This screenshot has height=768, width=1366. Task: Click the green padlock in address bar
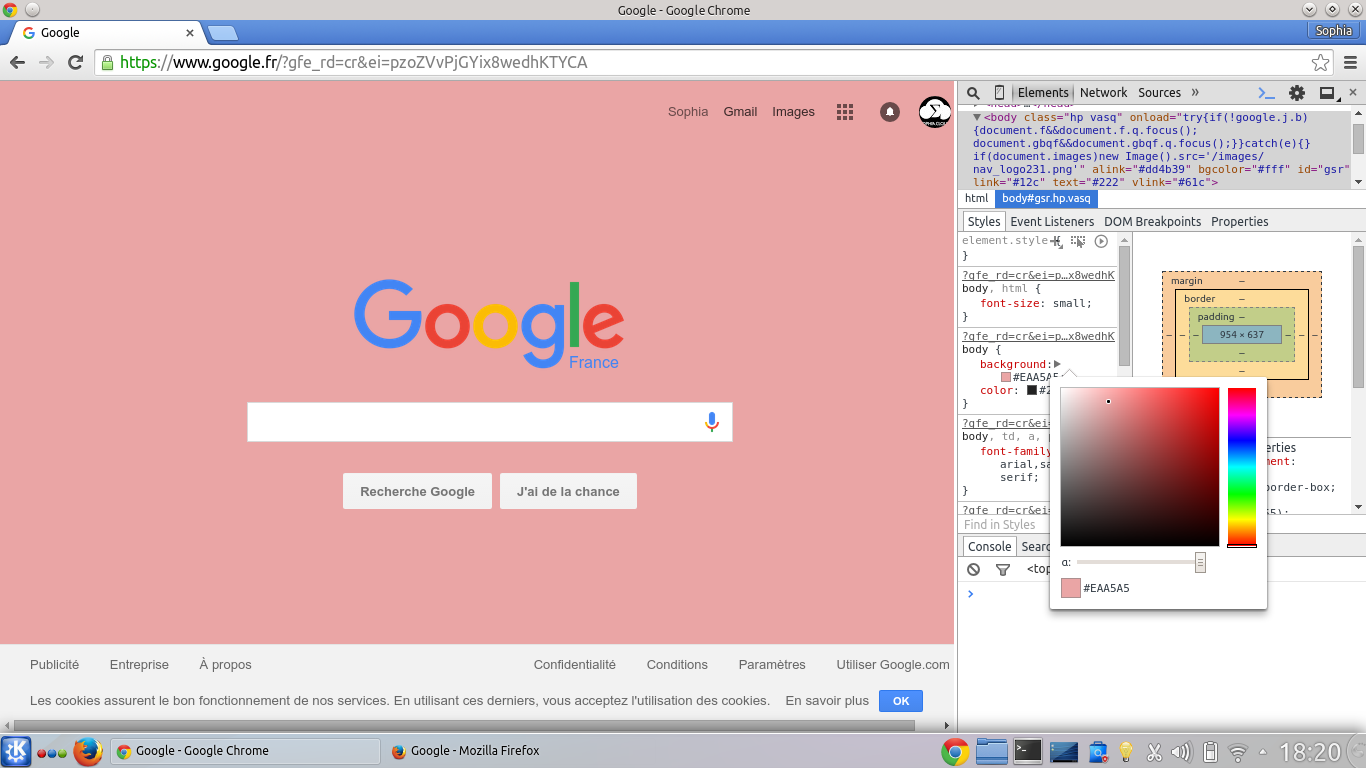(107, 62)
